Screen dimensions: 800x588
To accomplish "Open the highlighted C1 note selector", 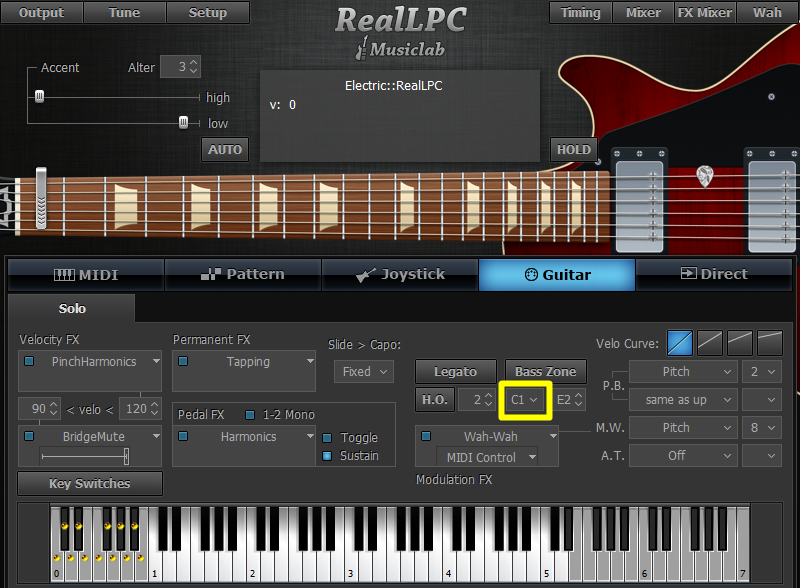I will (x=524, y=399).
